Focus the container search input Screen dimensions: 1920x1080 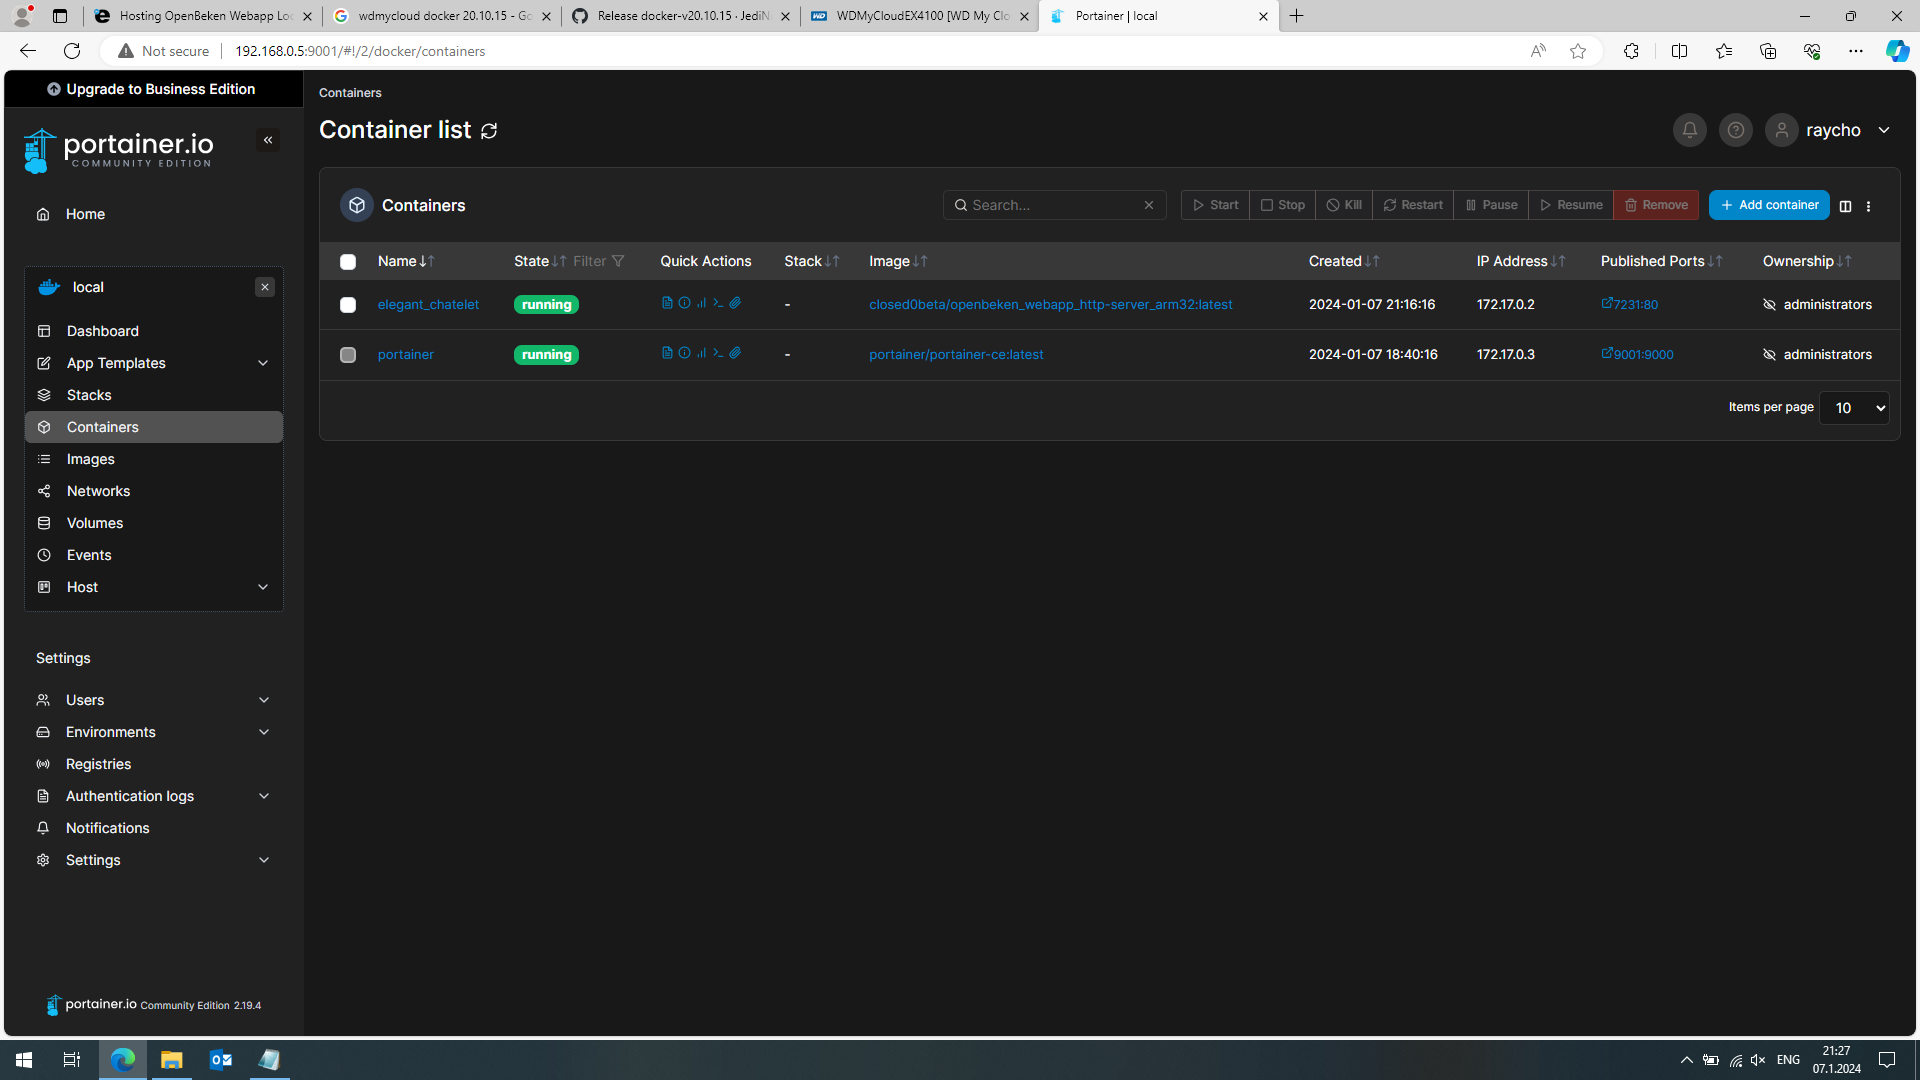pos(1054,205)
